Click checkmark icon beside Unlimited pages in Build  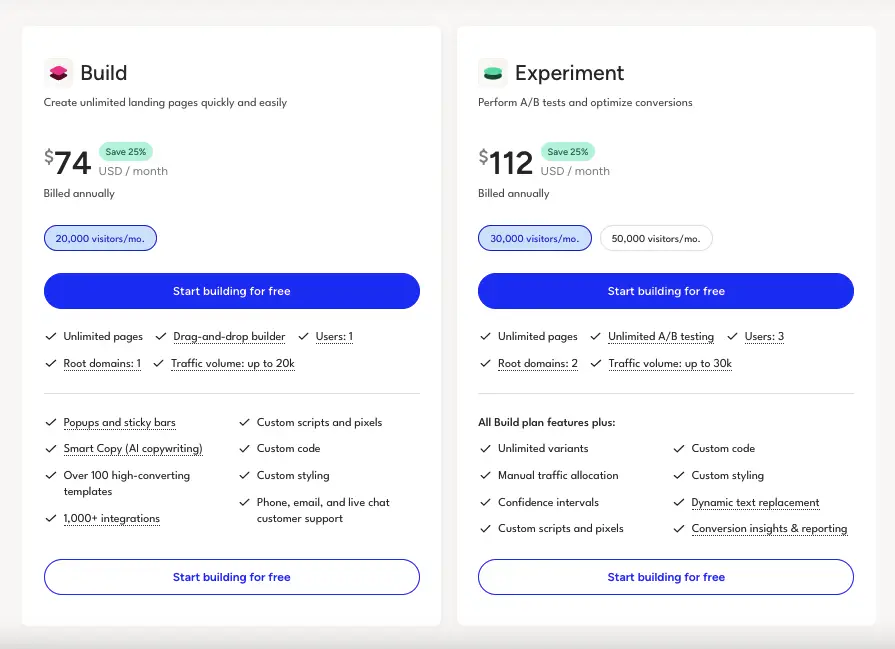point(51,336)
